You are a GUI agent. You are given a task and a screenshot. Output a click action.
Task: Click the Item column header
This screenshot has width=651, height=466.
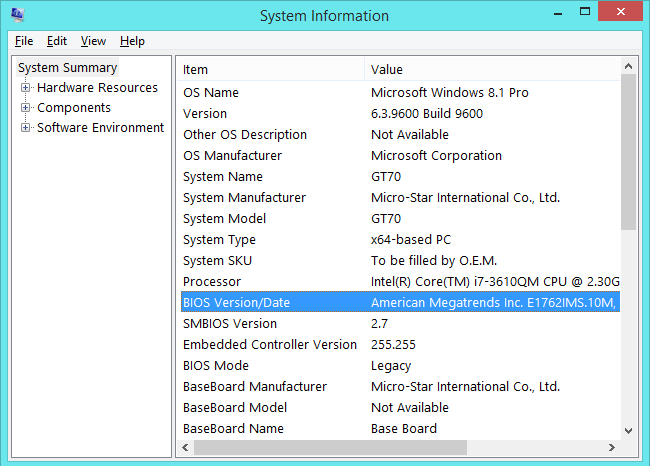[x=272, y=69]
